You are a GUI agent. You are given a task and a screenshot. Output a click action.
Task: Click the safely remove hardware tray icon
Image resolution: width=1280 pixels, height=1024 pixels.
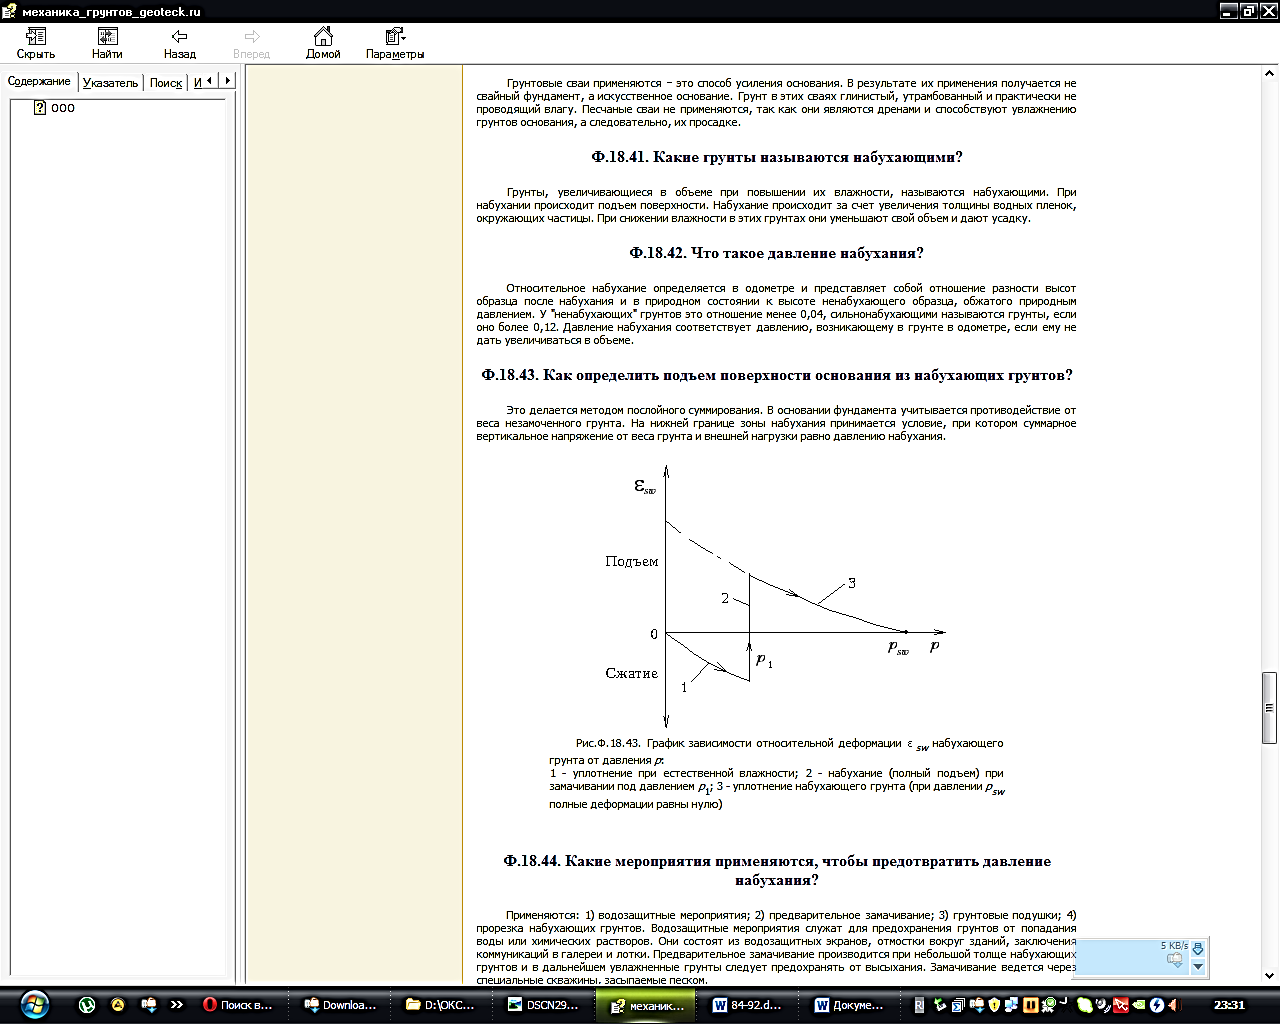click(940, 1005)
